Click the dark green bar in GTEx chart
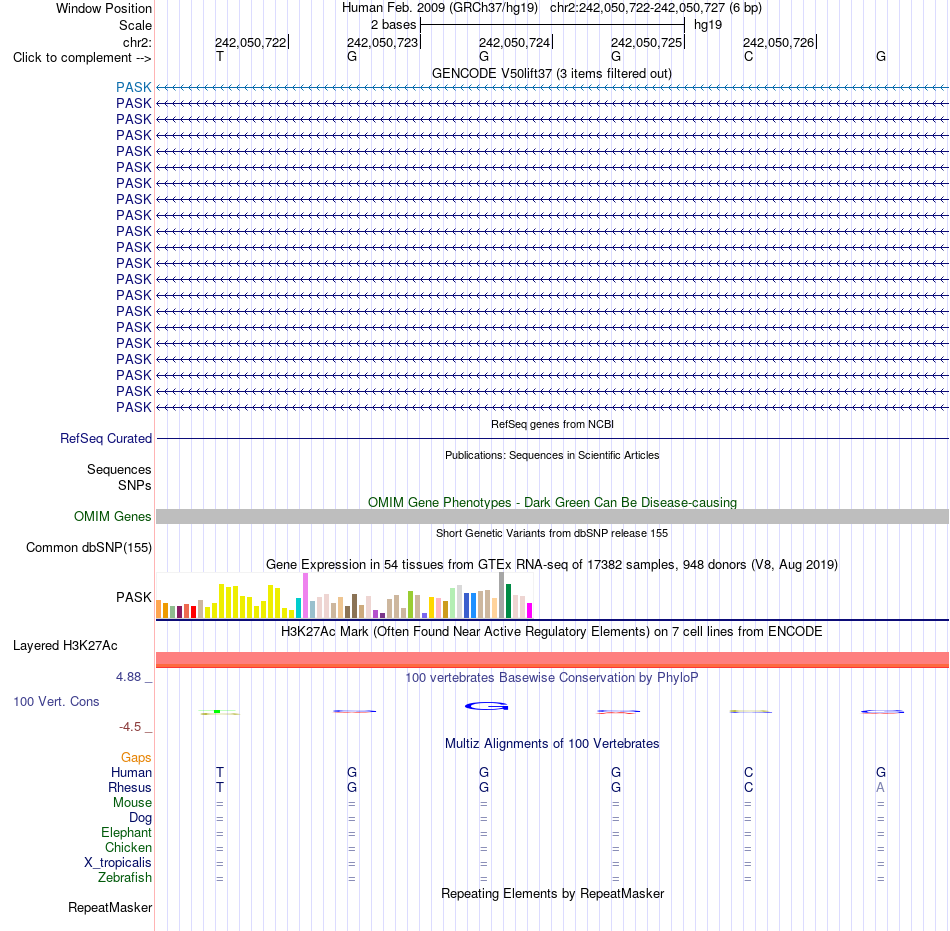 508,601
